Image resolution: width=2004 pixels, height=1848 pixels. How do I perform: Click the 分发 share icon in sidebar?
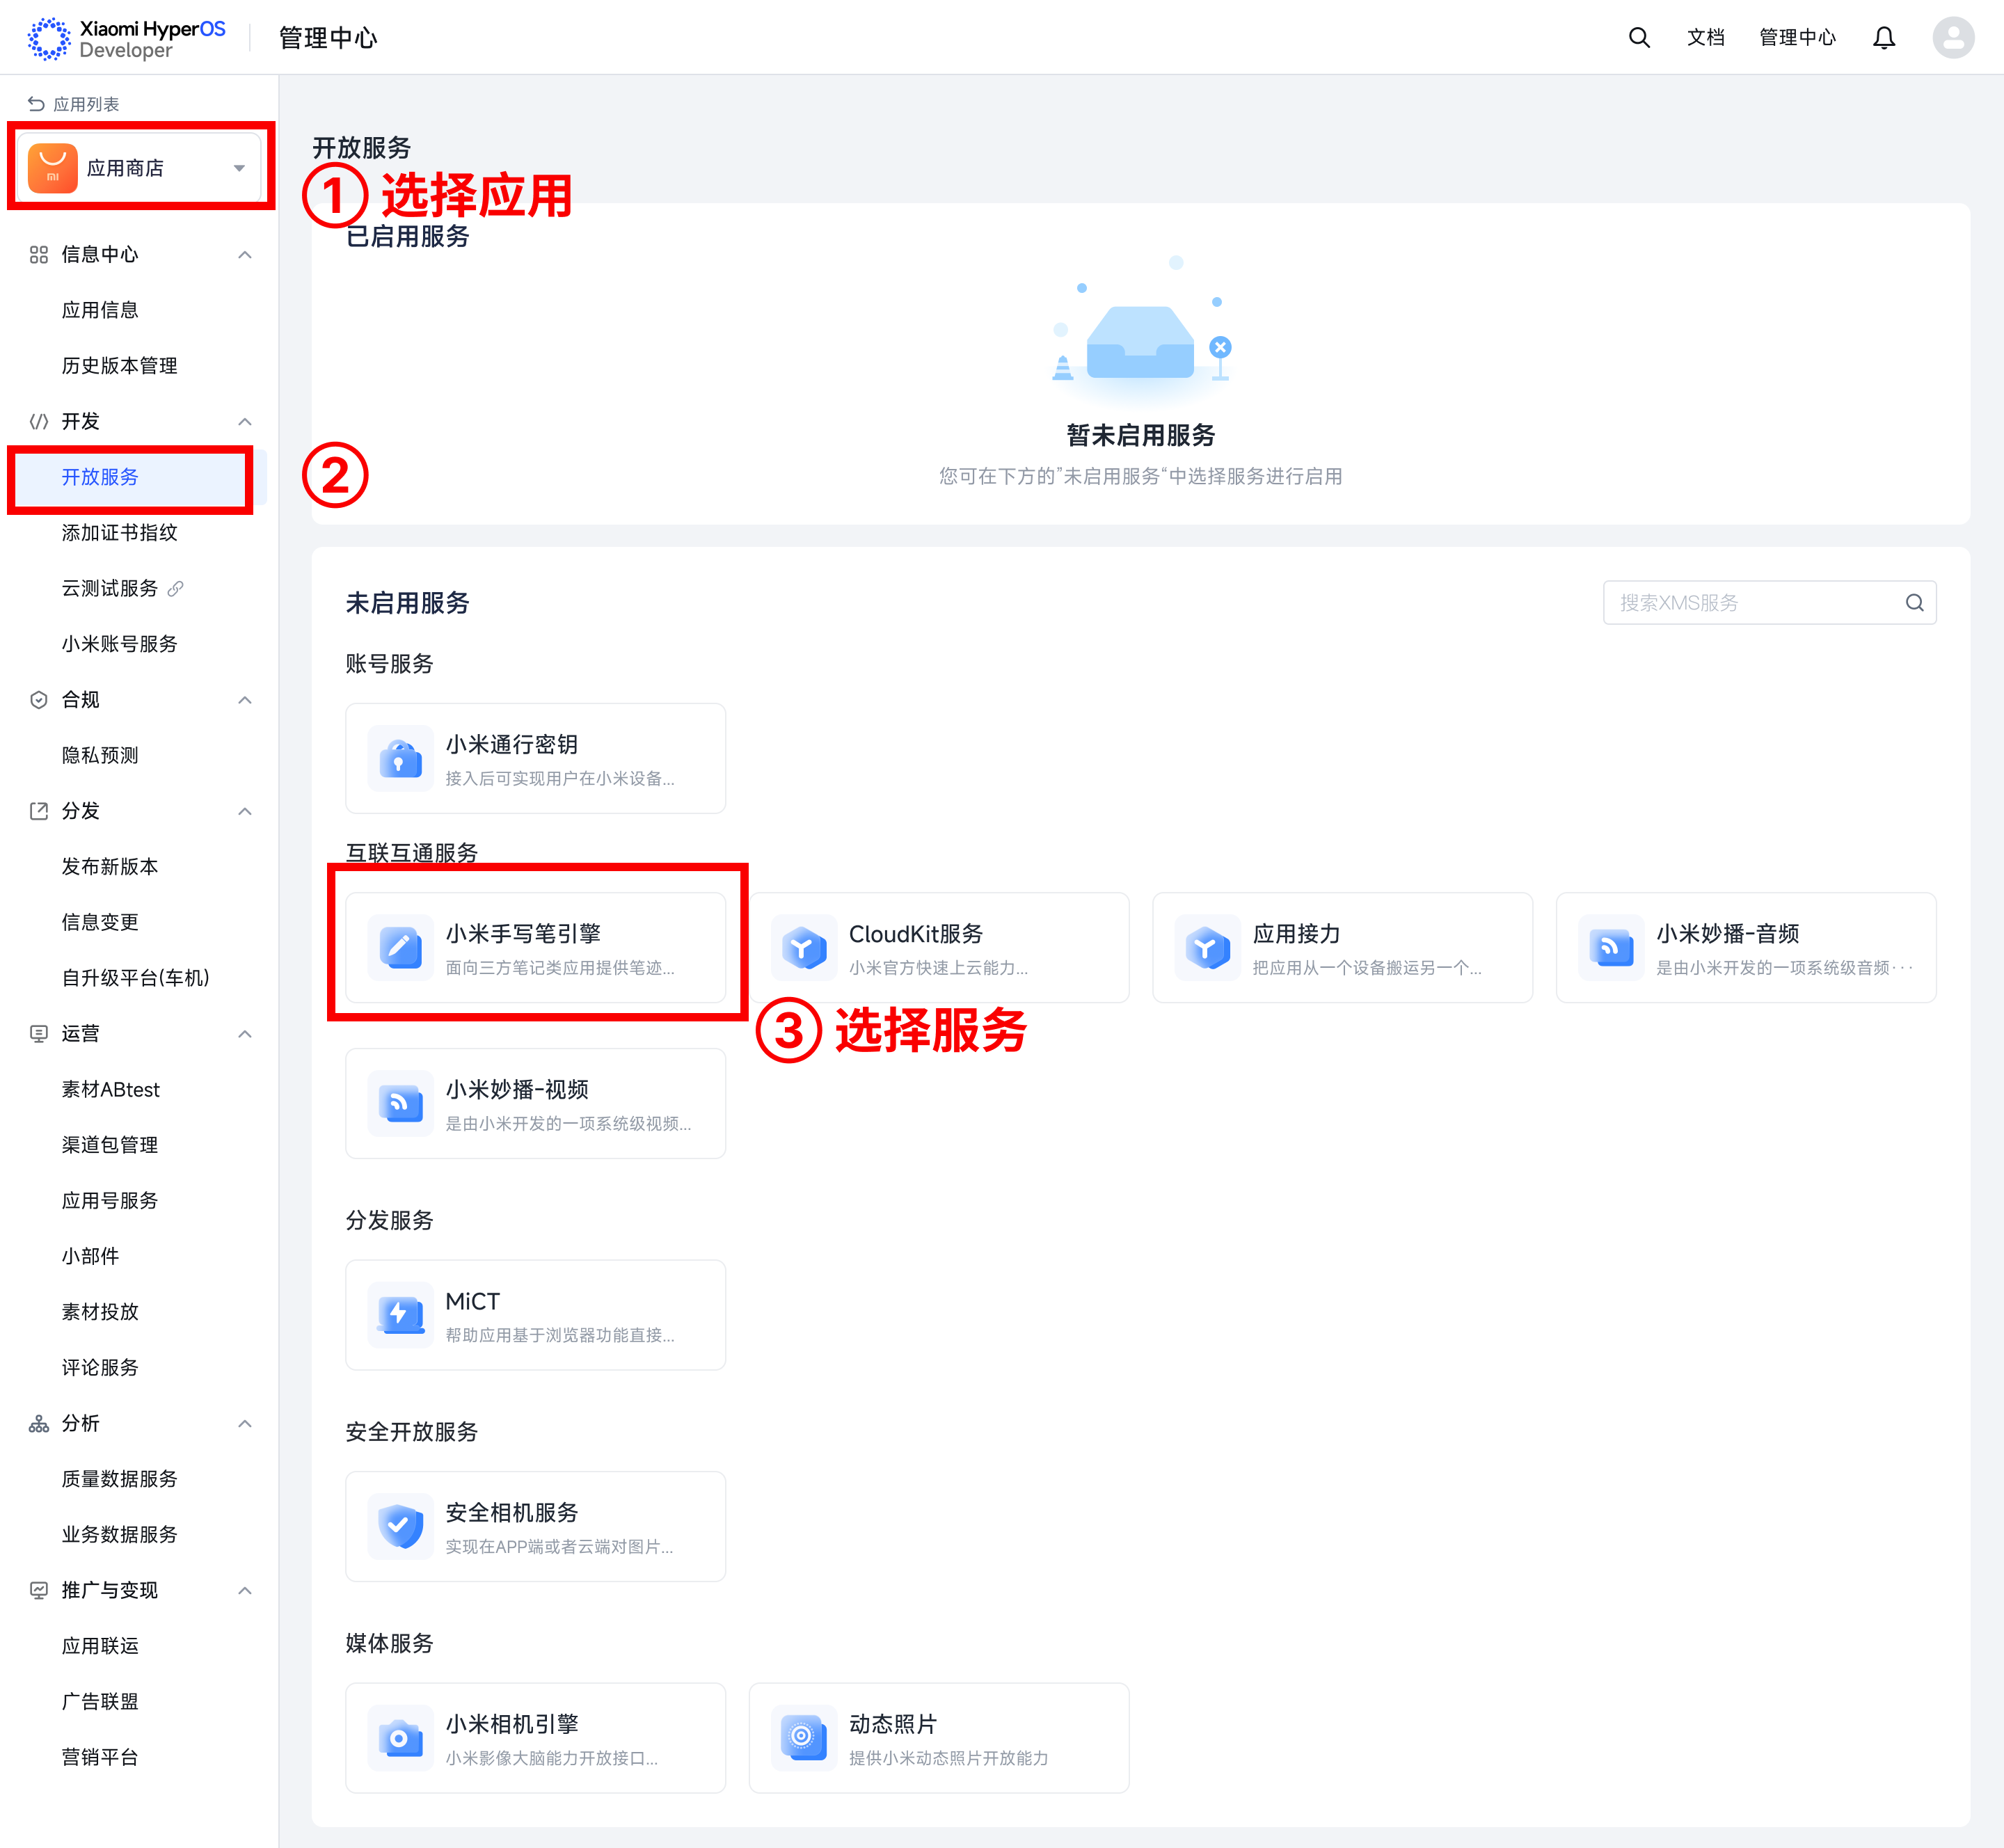(39, 811)
